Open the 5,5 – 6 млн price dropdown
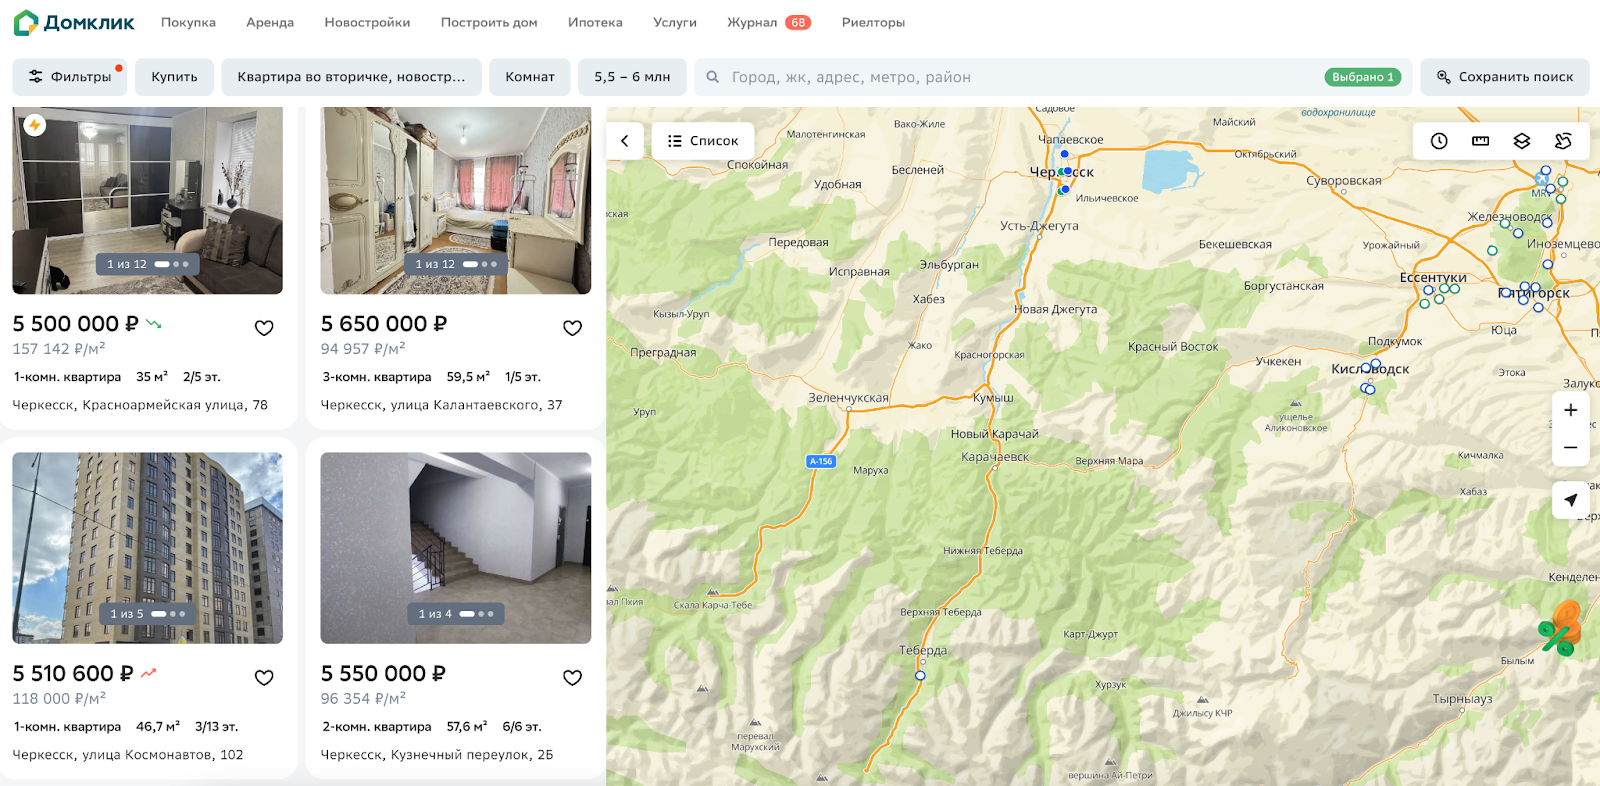The height and width of the screenshot is (786, 1600). click(x=632, y=77)
